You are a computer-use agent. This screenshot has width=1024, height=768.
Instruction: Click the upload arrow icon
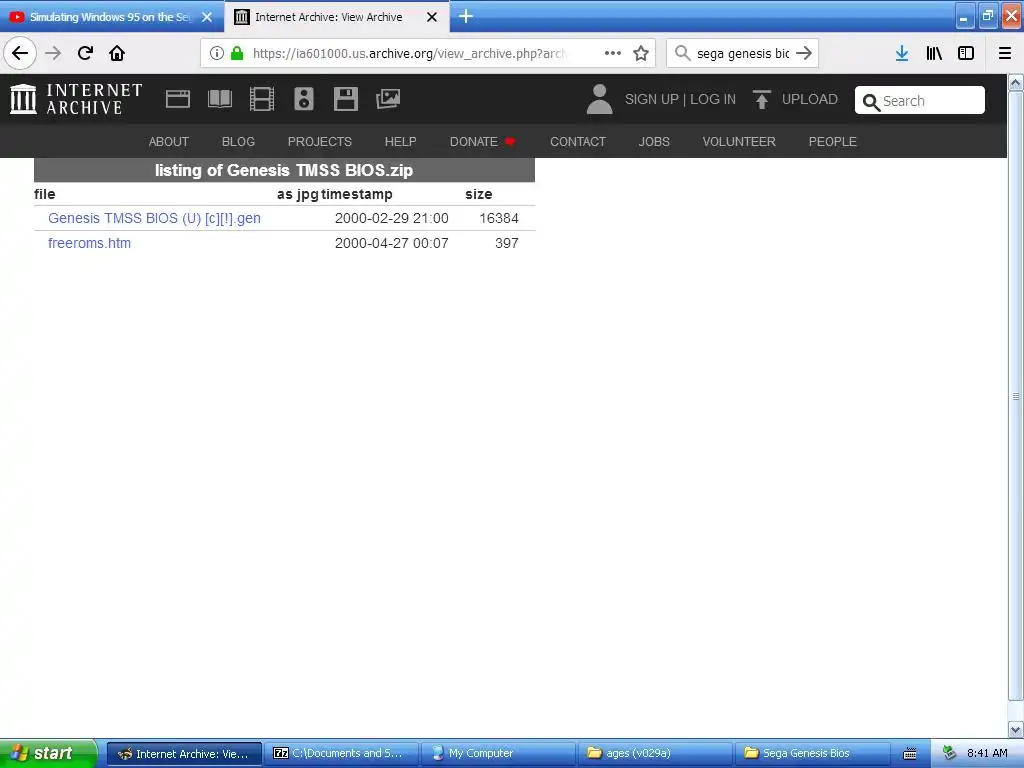click(x=761, y=99)
